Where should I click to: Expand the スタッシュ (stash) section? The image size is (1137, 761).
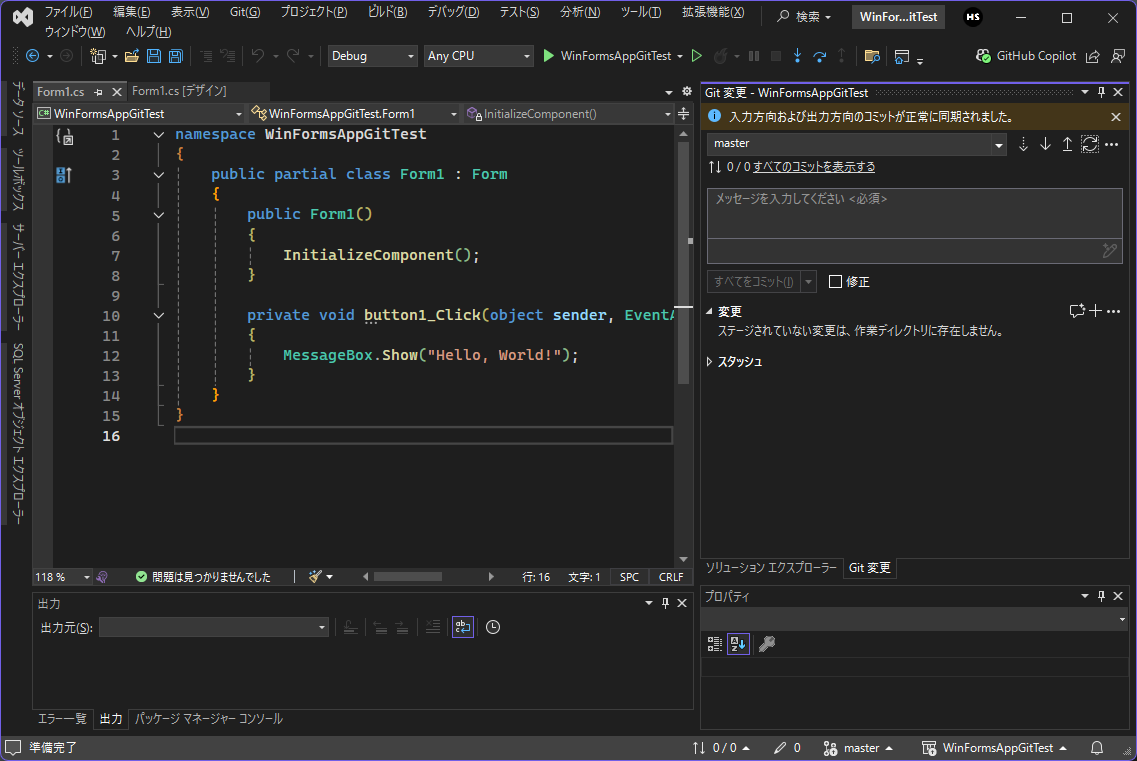click(x=710, y=362)
